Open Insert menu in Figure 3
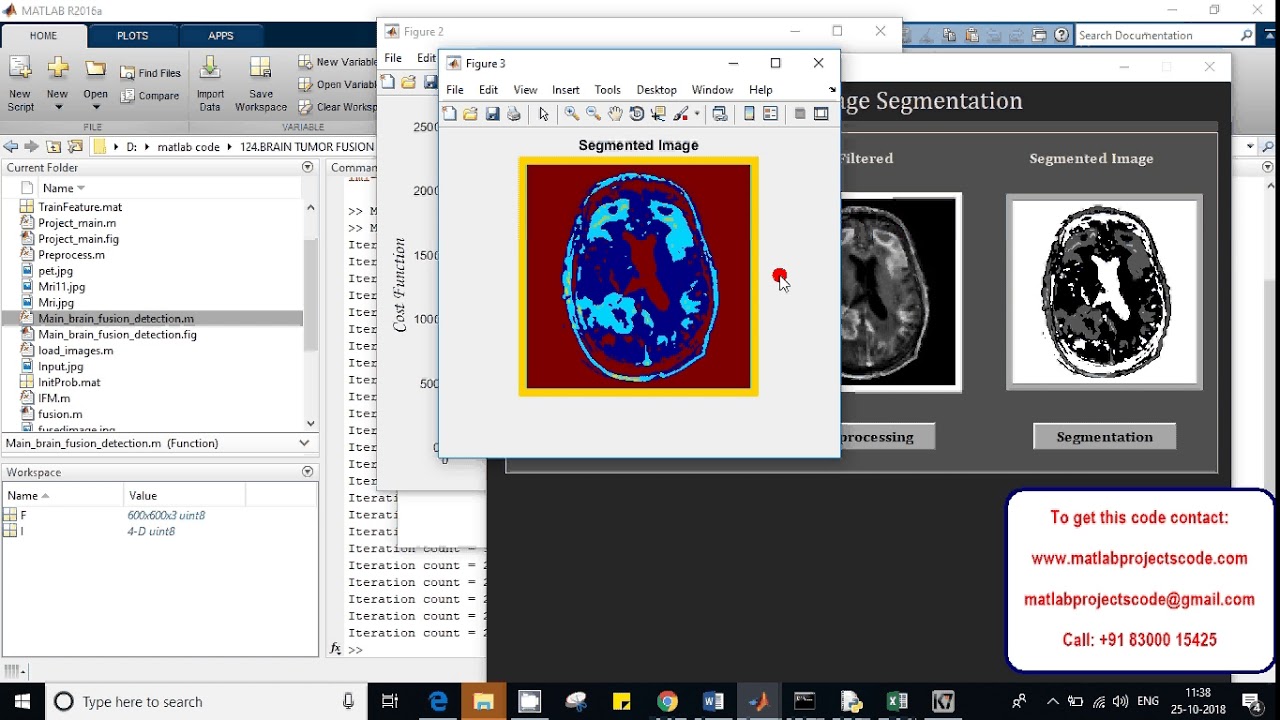This screenshot has height=720, width=1280. tap(566, 90)
